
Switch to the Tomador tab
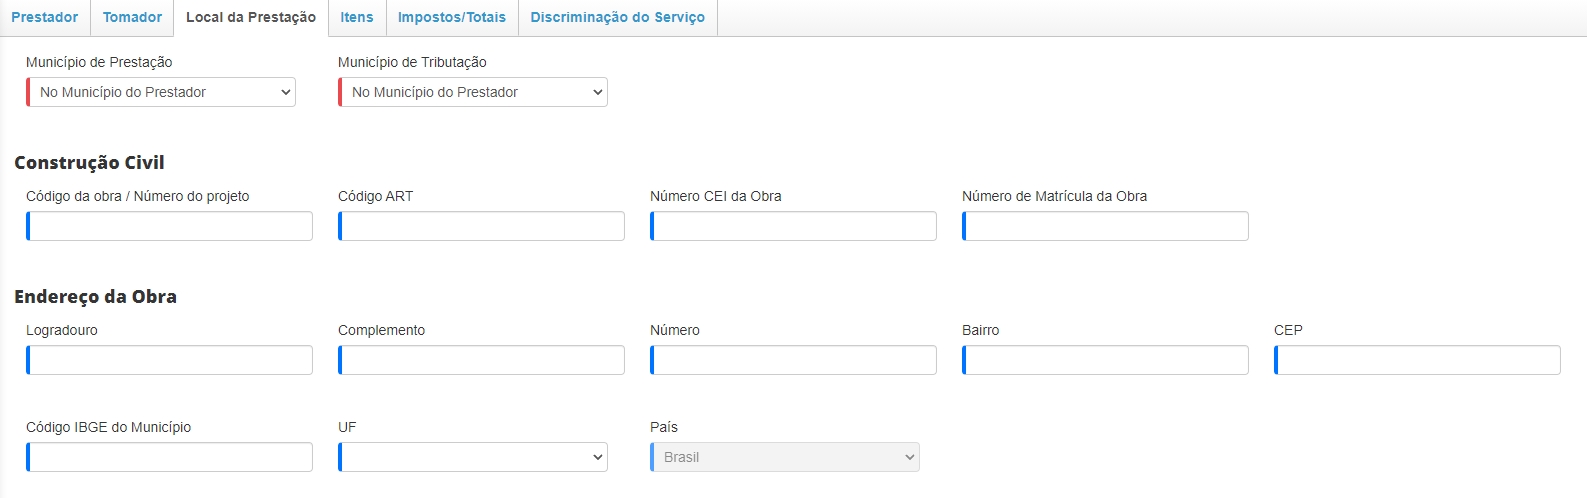point(132,18)
